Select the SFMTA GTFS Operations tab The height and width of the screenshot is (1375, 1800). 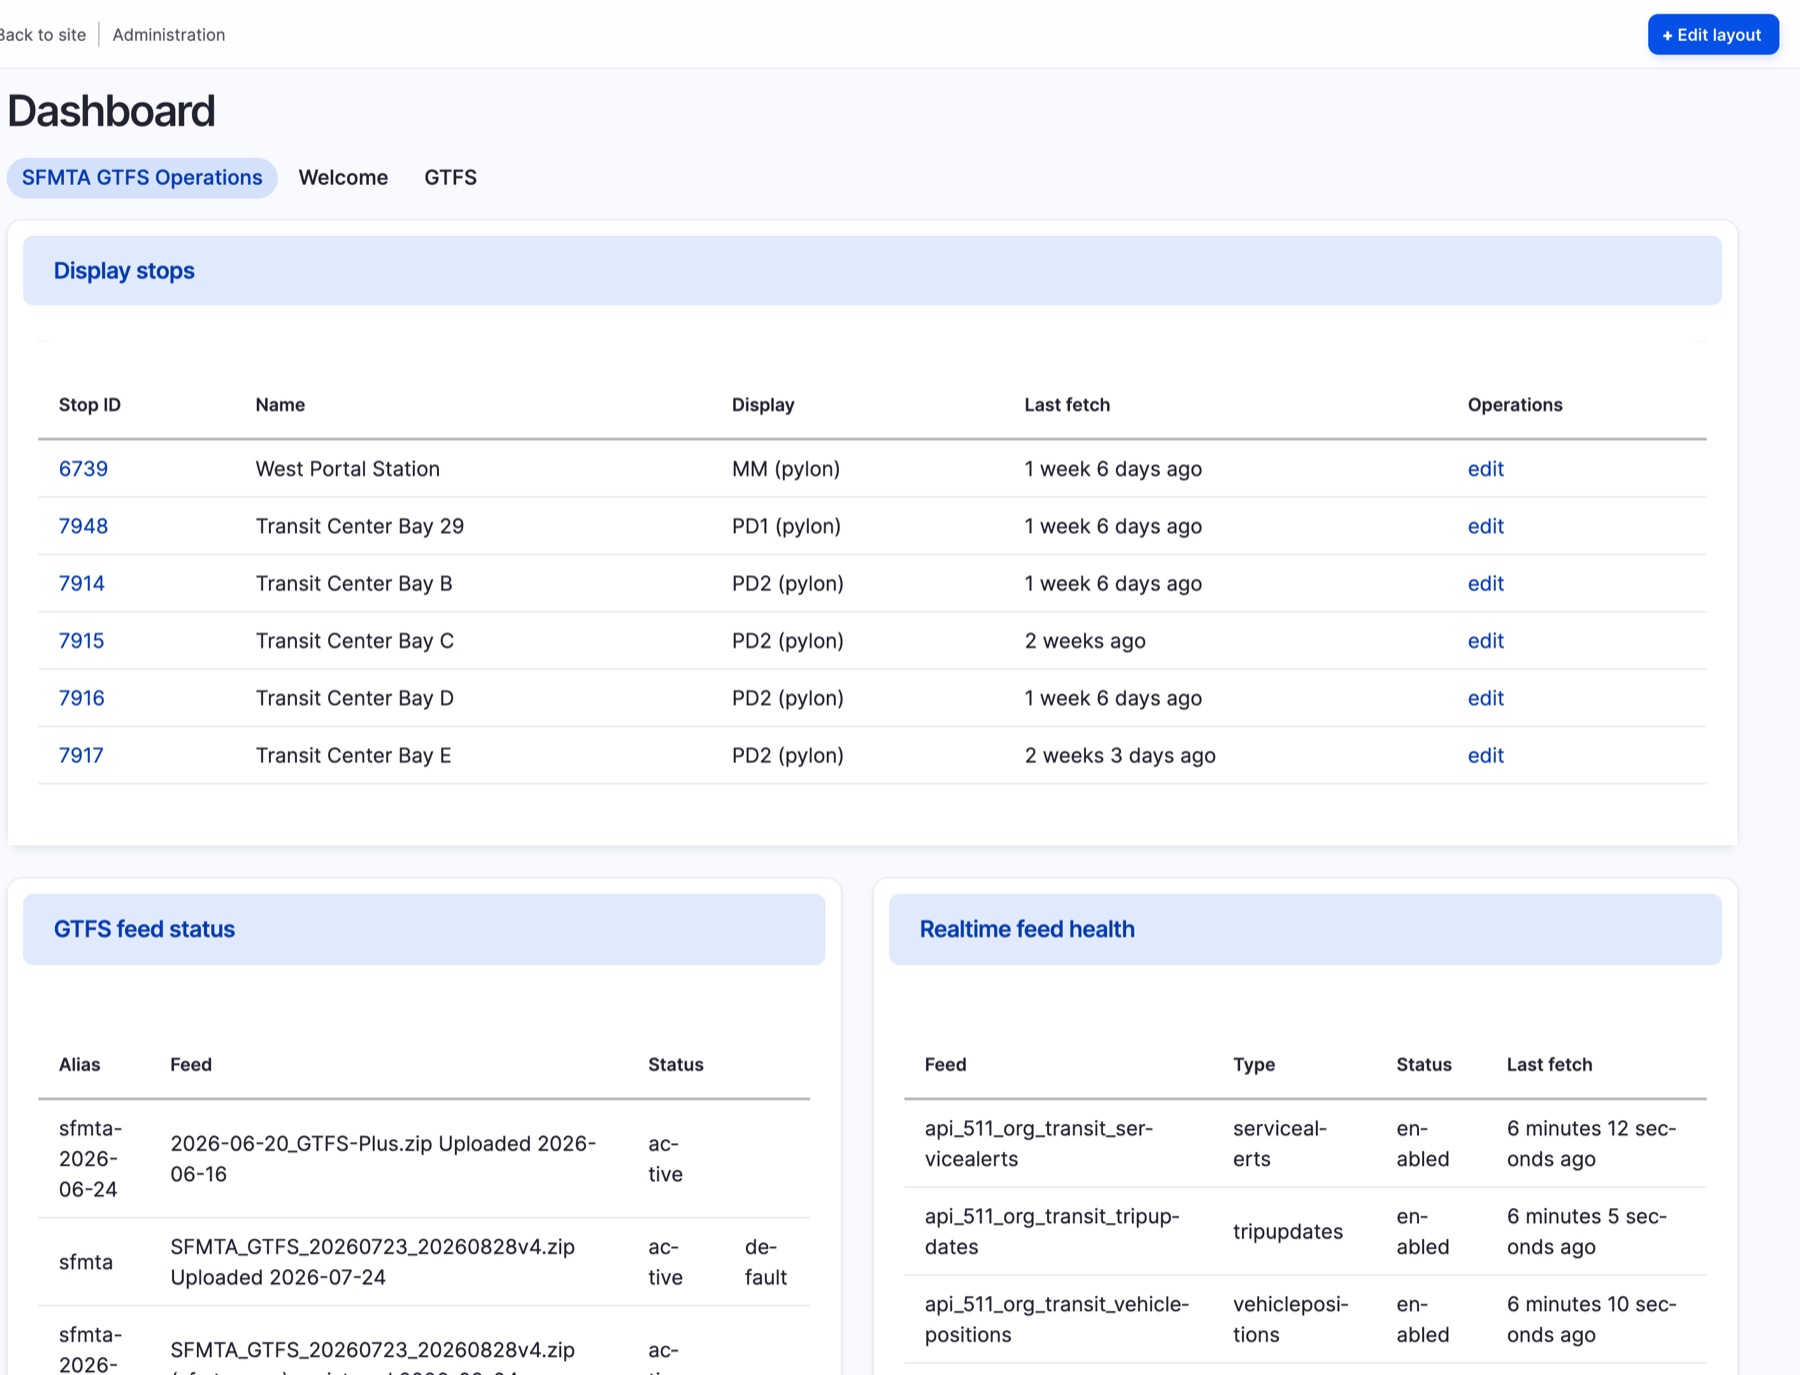click(142, 178)
